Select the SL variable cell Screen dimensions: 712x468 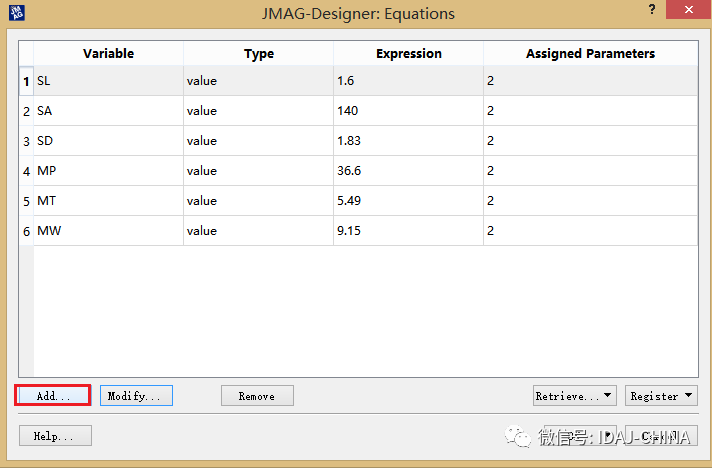[x=109, y=81]
